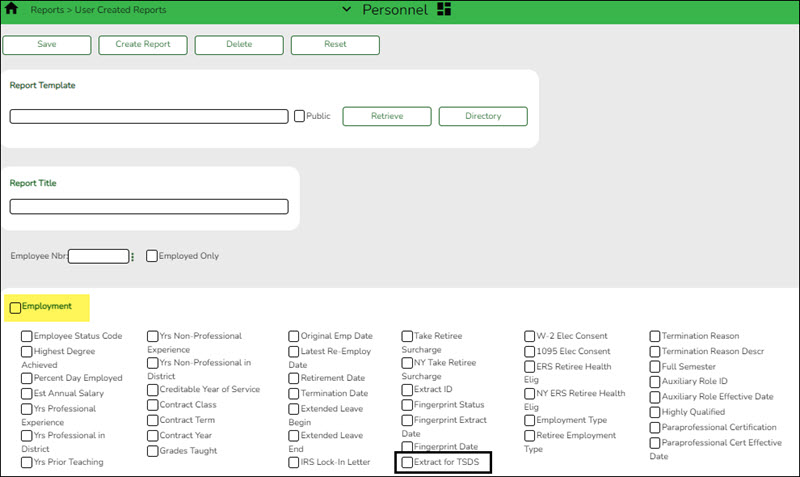Check the Termination Reason checkbox
Image resolution: width=800 pixels, height=477 pixels.
click(655, 337)
